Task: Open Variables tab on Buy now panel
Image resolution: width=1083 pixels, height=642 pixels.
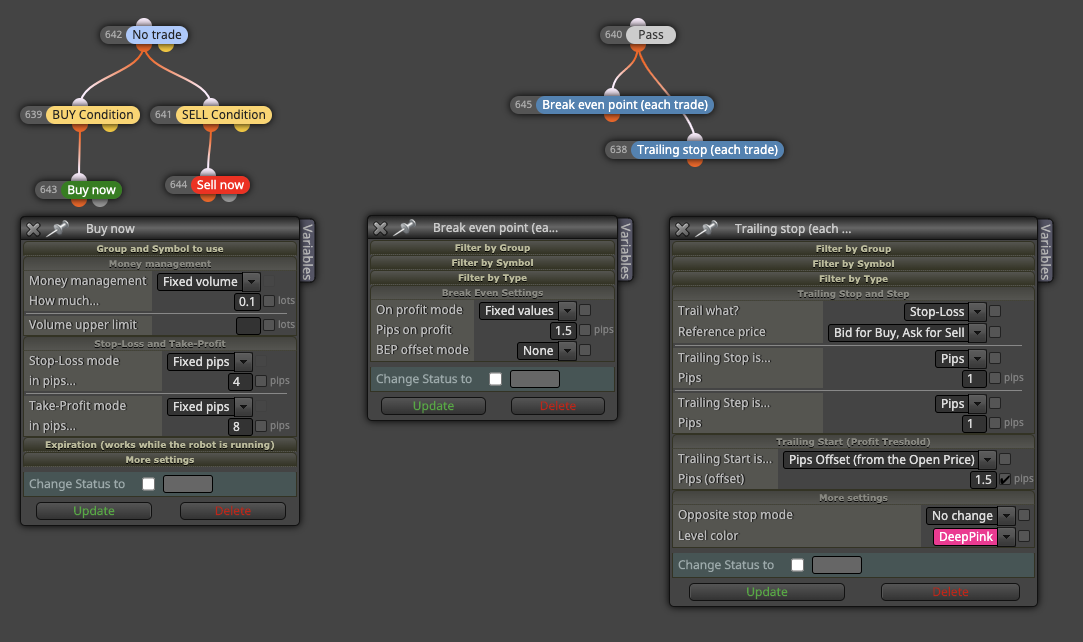Action: (307, 251)
